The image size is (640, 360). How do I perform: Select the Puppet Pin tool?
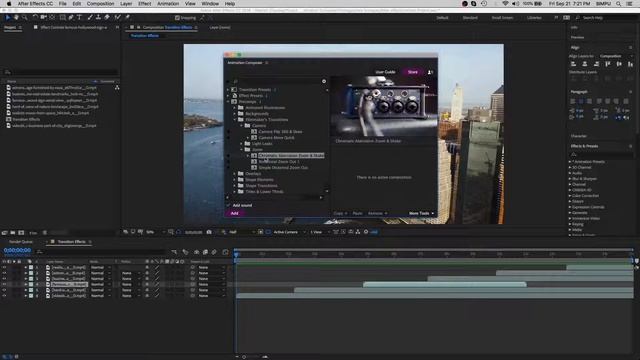127,18
